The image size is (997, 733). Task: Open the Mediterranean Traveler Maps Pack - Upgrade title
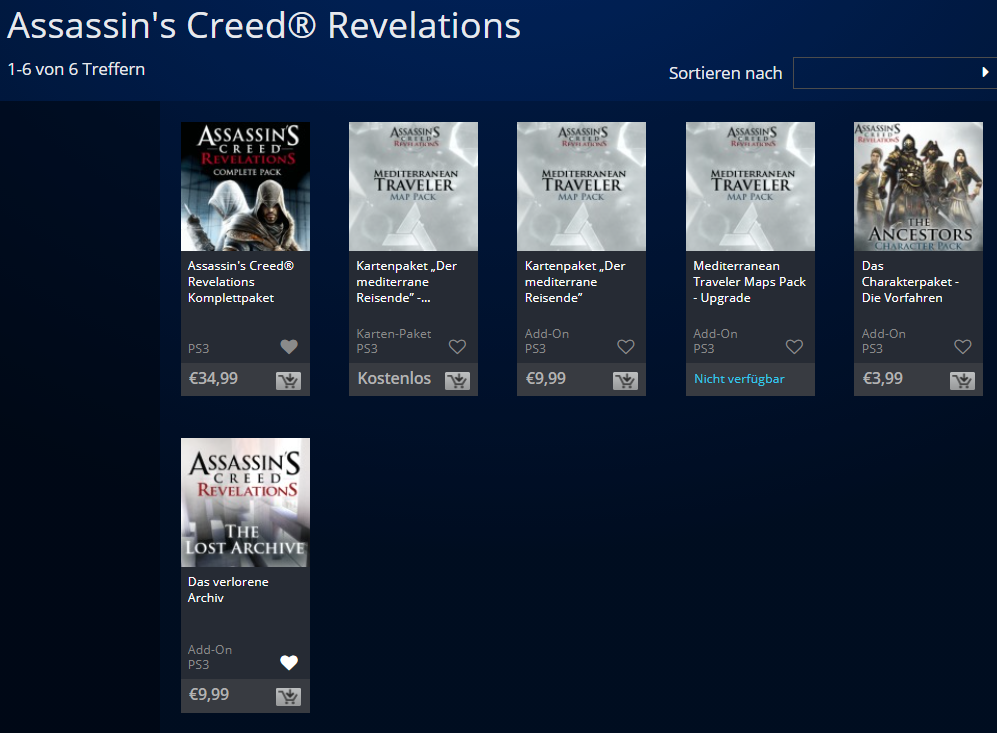pos(749,282)
